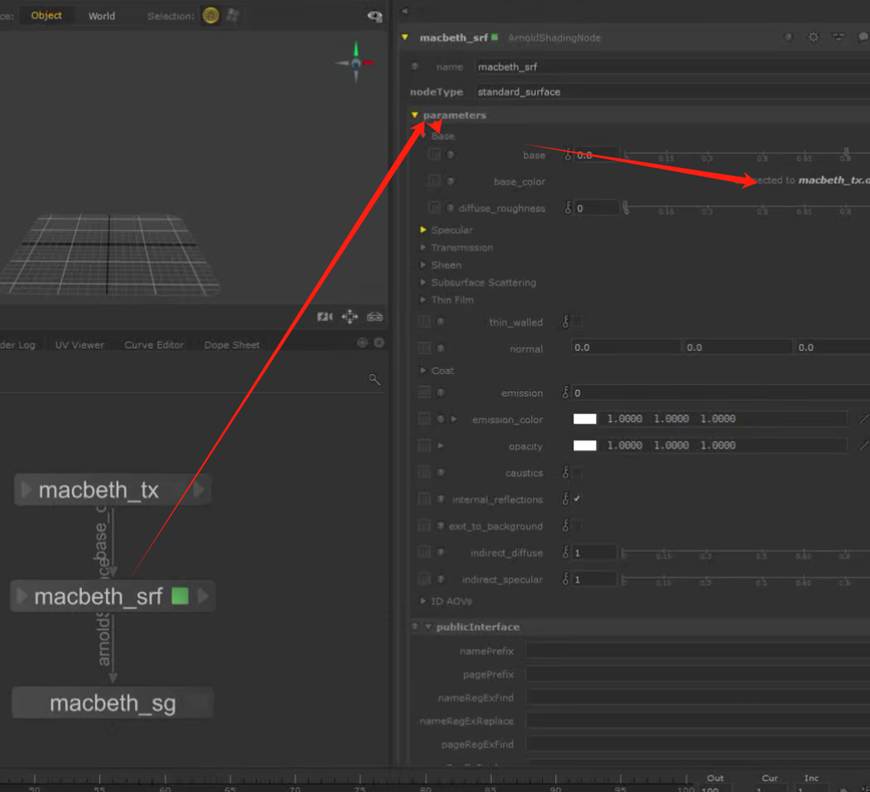Switch transform space to World
The width and height of the screenshot is (870, 792).
101,16
